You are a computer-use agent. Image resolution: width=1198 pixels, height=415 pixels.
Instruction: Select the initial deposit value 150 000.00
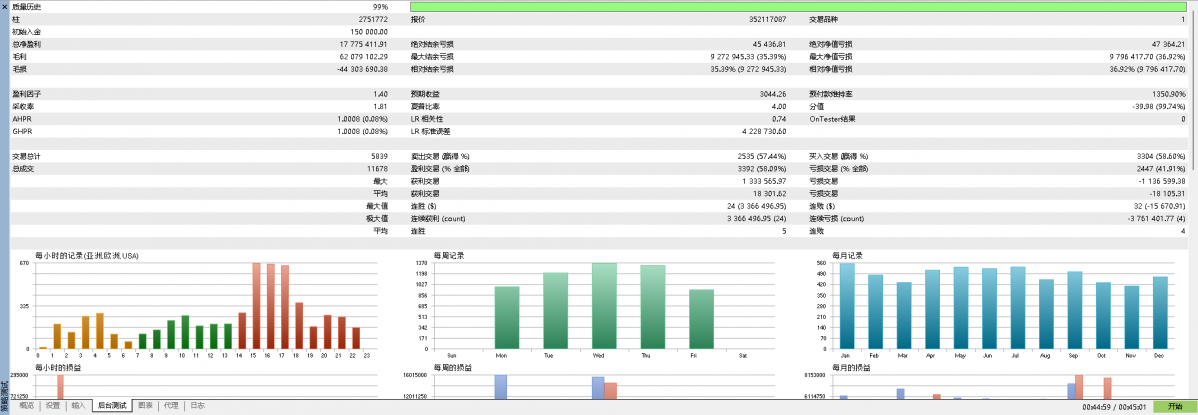tap(369, 31)
